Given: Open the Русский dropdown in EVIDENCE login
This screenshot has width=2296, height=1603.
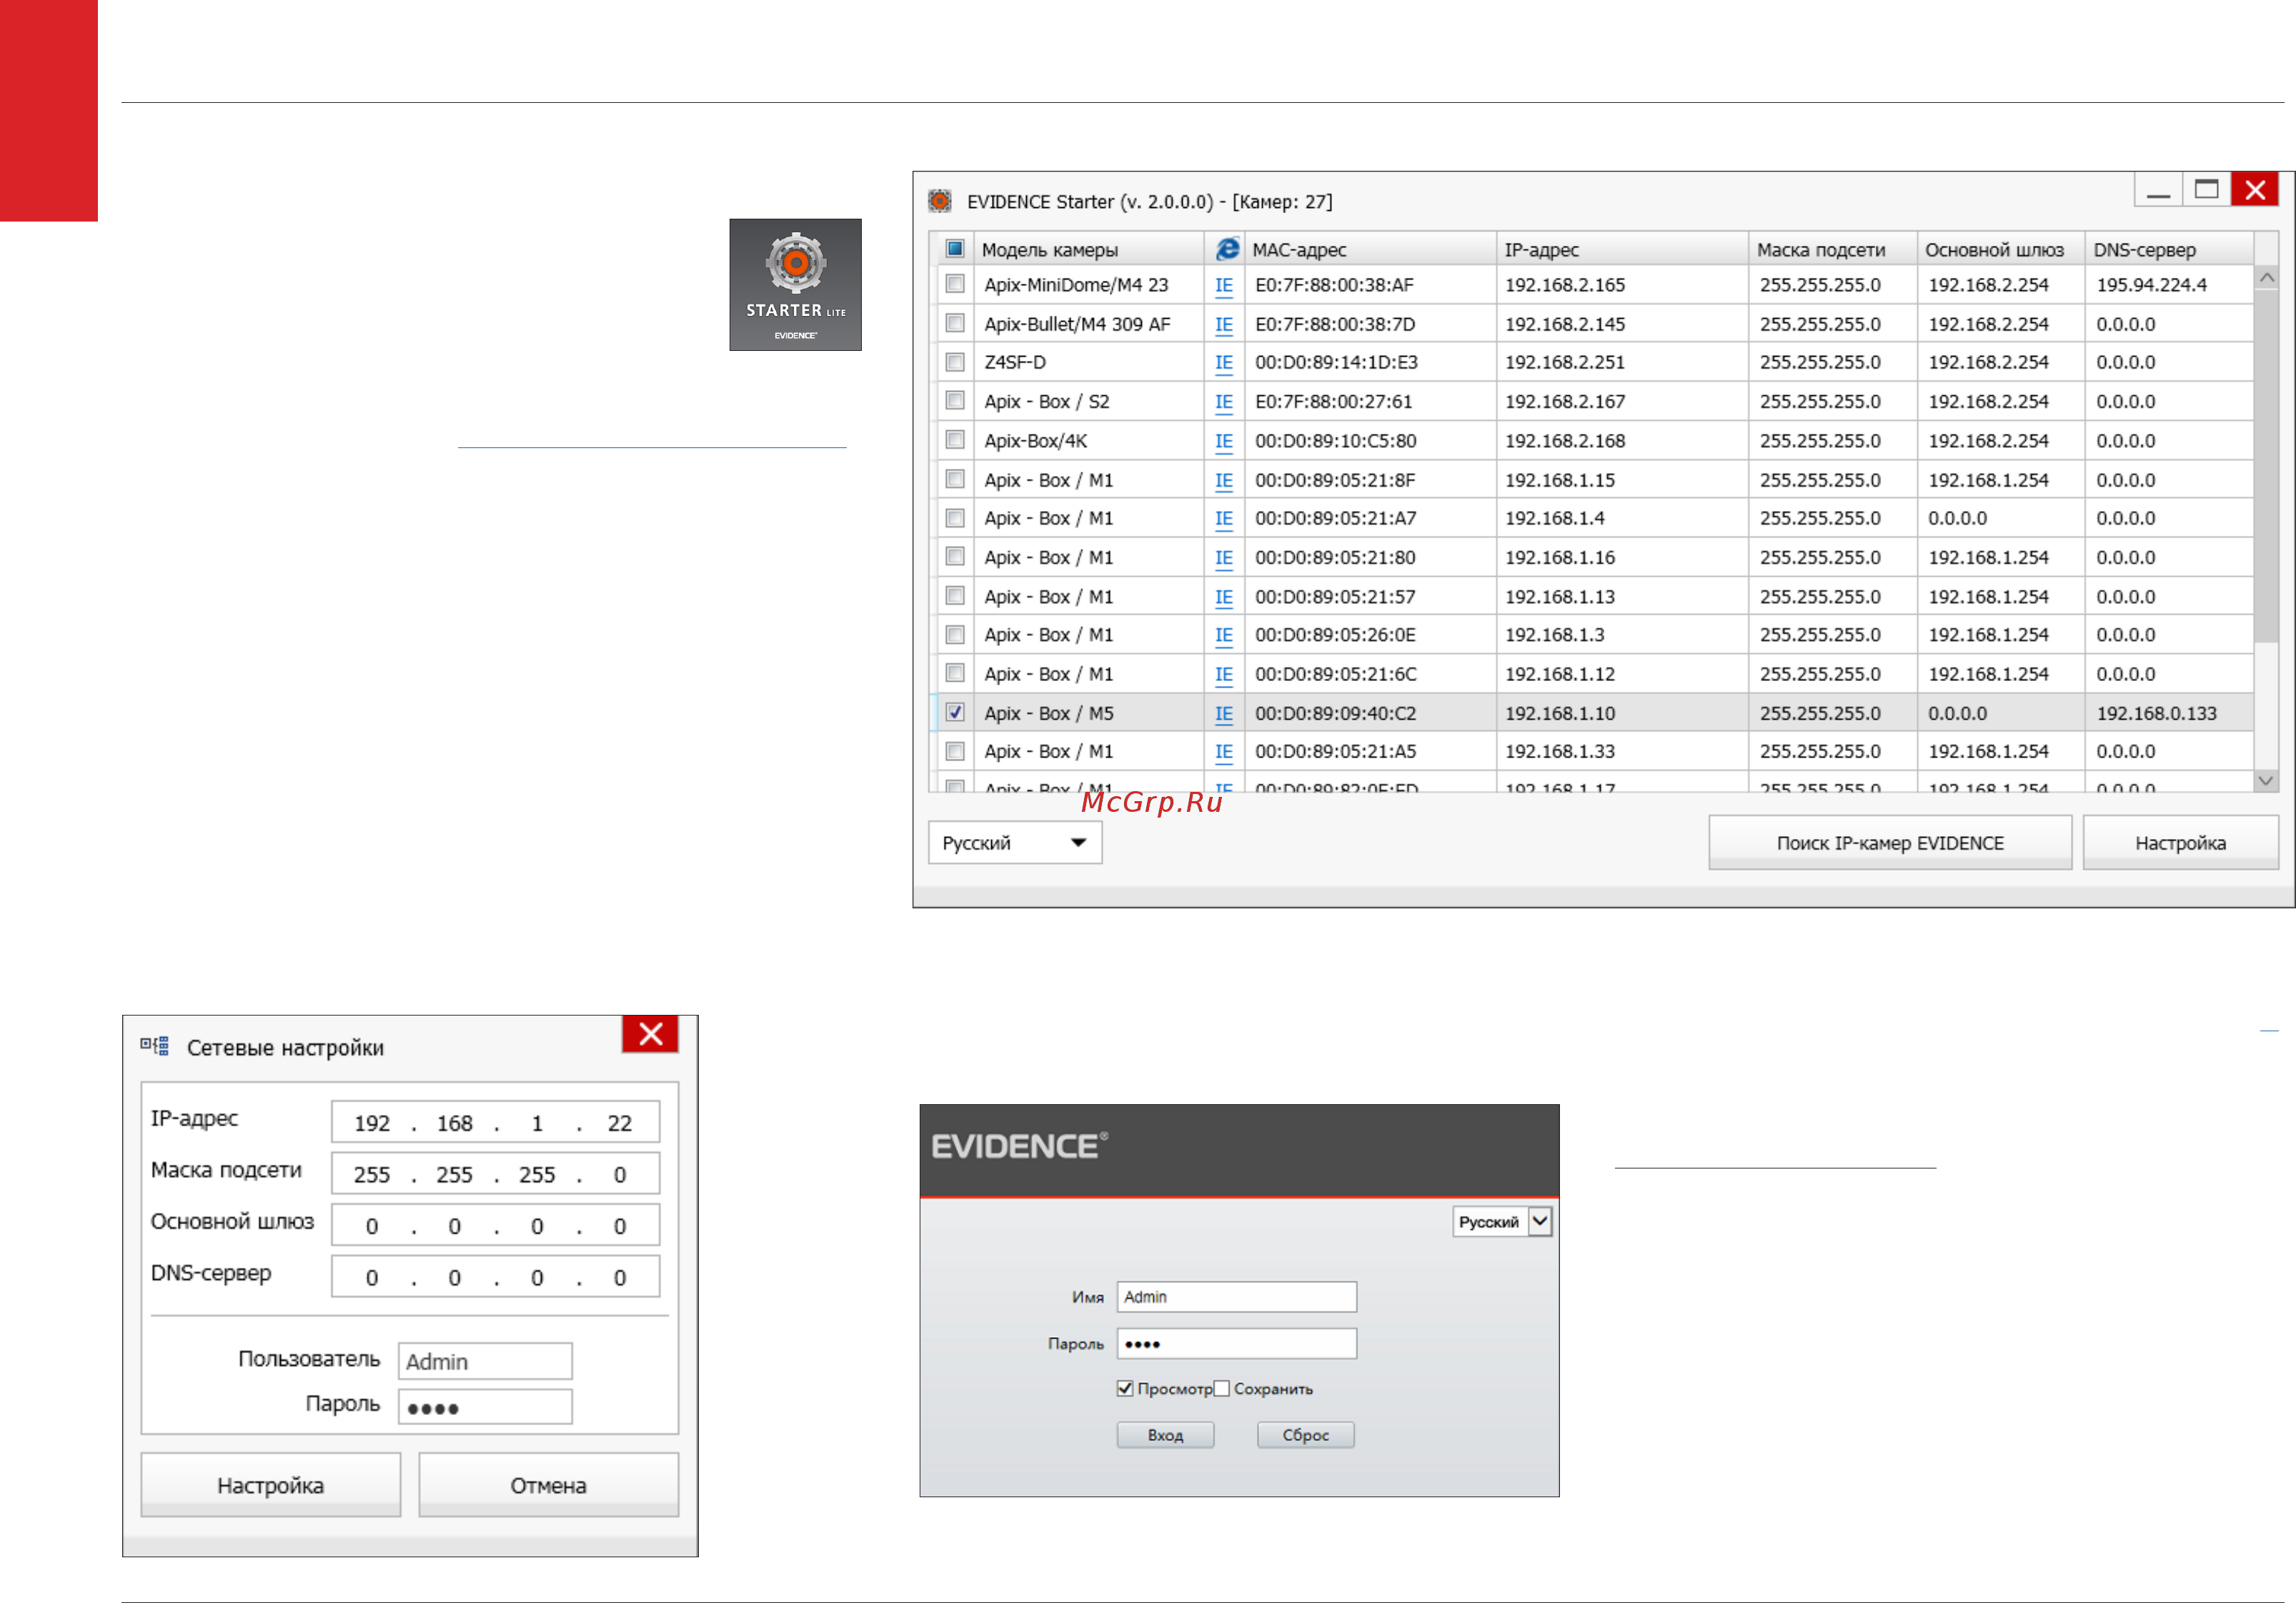Looking at the screenshot, I should point(1502,1221).
